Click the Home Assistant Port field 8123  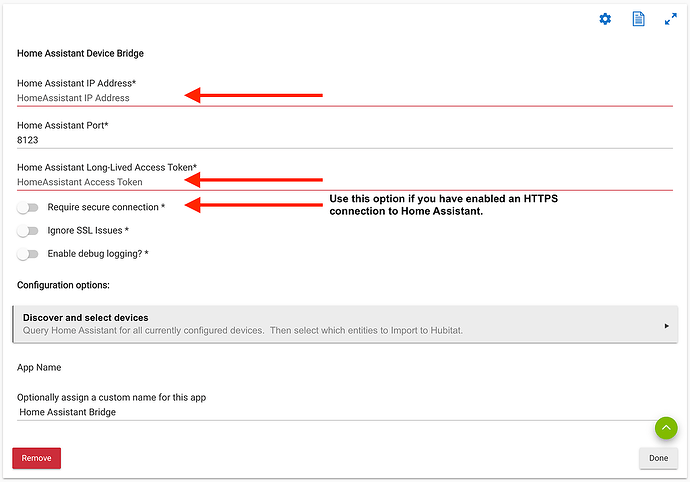point(345,140)
